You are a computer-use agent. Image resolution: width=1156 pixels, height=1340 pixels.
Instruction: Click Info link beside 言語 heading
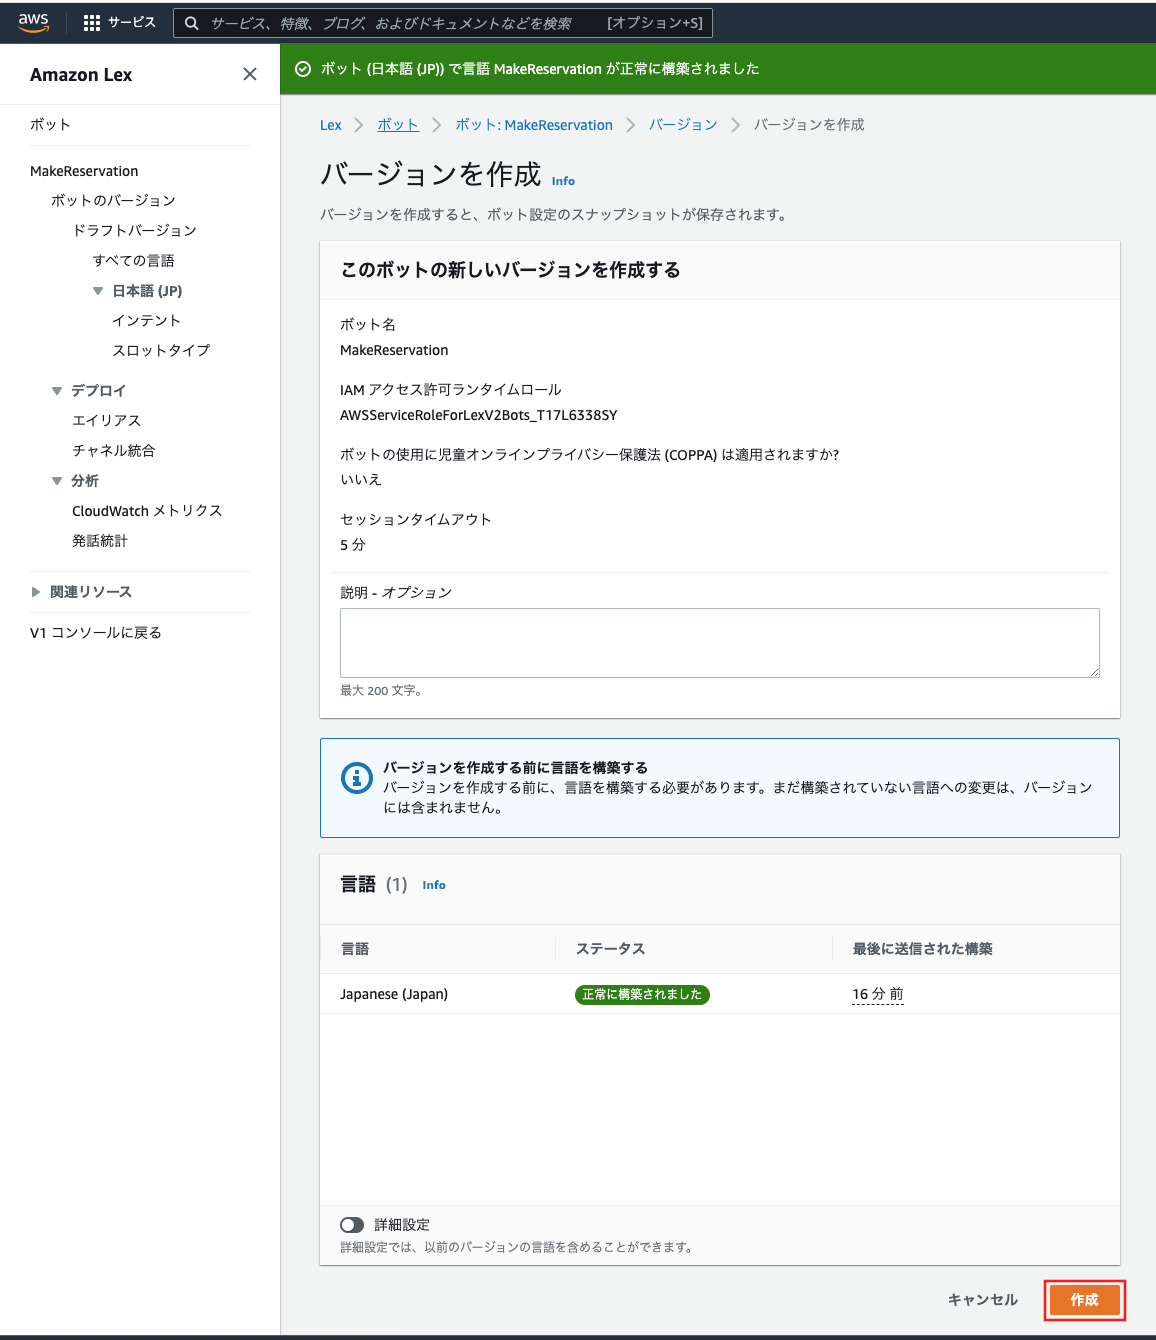(x=434, y=885)
